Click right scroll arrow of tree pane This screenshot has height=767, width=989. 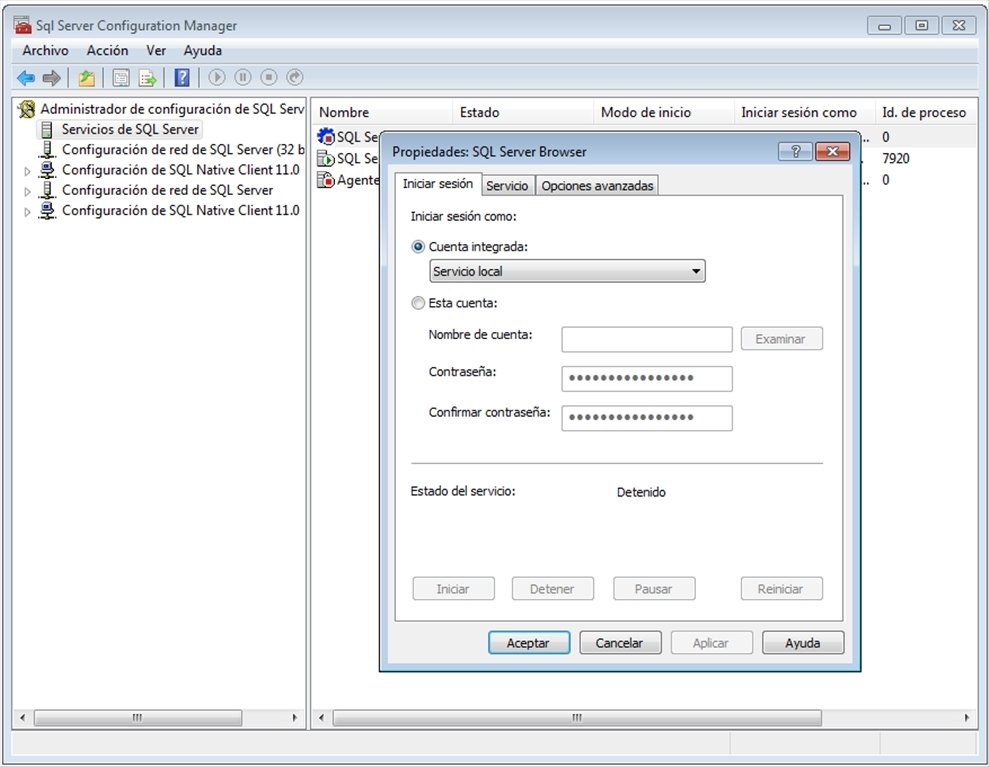[x=295, y=718]
